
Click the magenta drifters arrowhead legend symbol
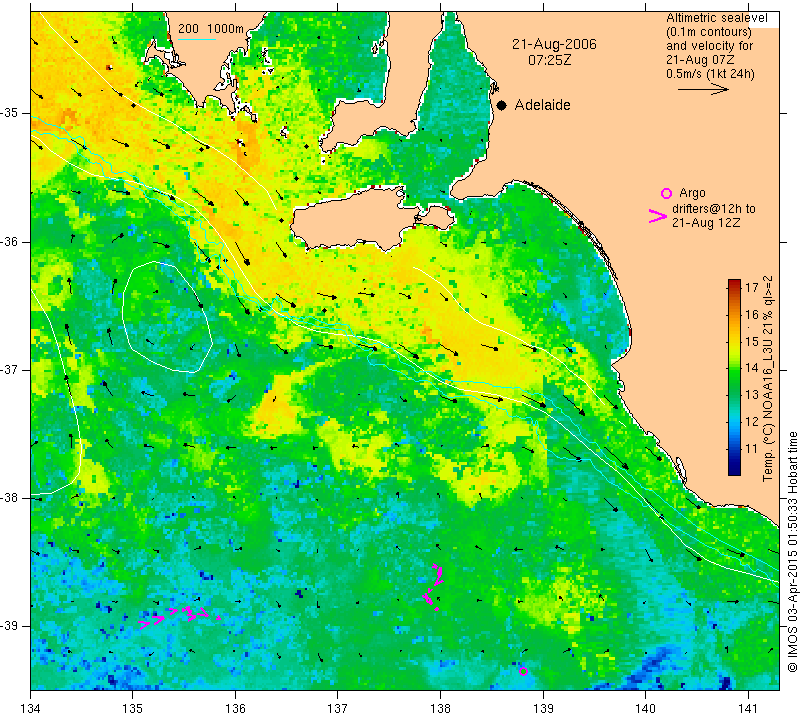[x=657, y=216]
